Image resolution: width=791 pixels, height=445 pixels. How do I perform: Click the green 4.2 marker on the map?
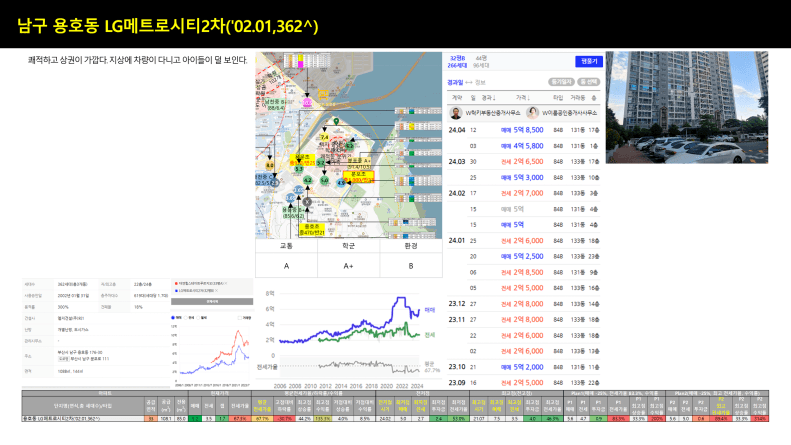click(x=308, y=180)
